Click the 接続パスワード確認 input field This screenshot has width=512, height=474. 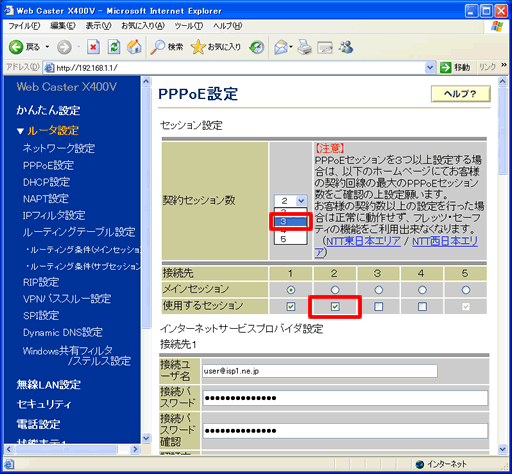(345, 431)
